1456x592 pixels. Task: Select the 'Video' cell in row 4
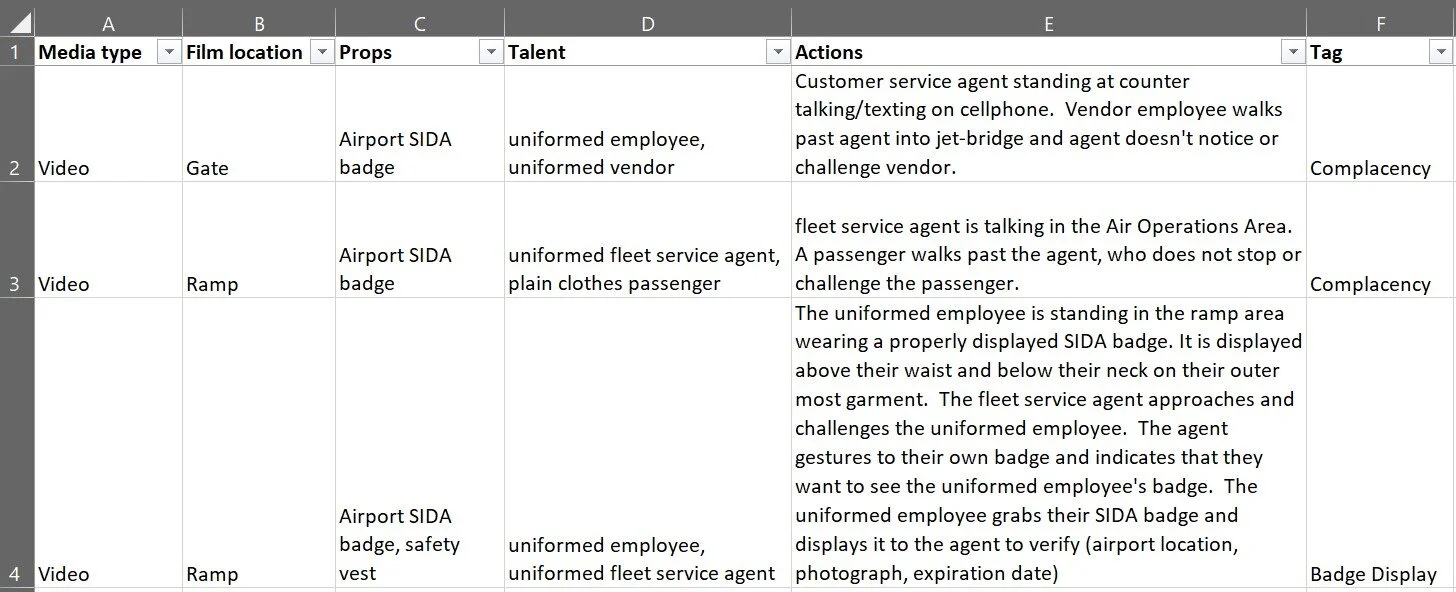coord(108,443)
